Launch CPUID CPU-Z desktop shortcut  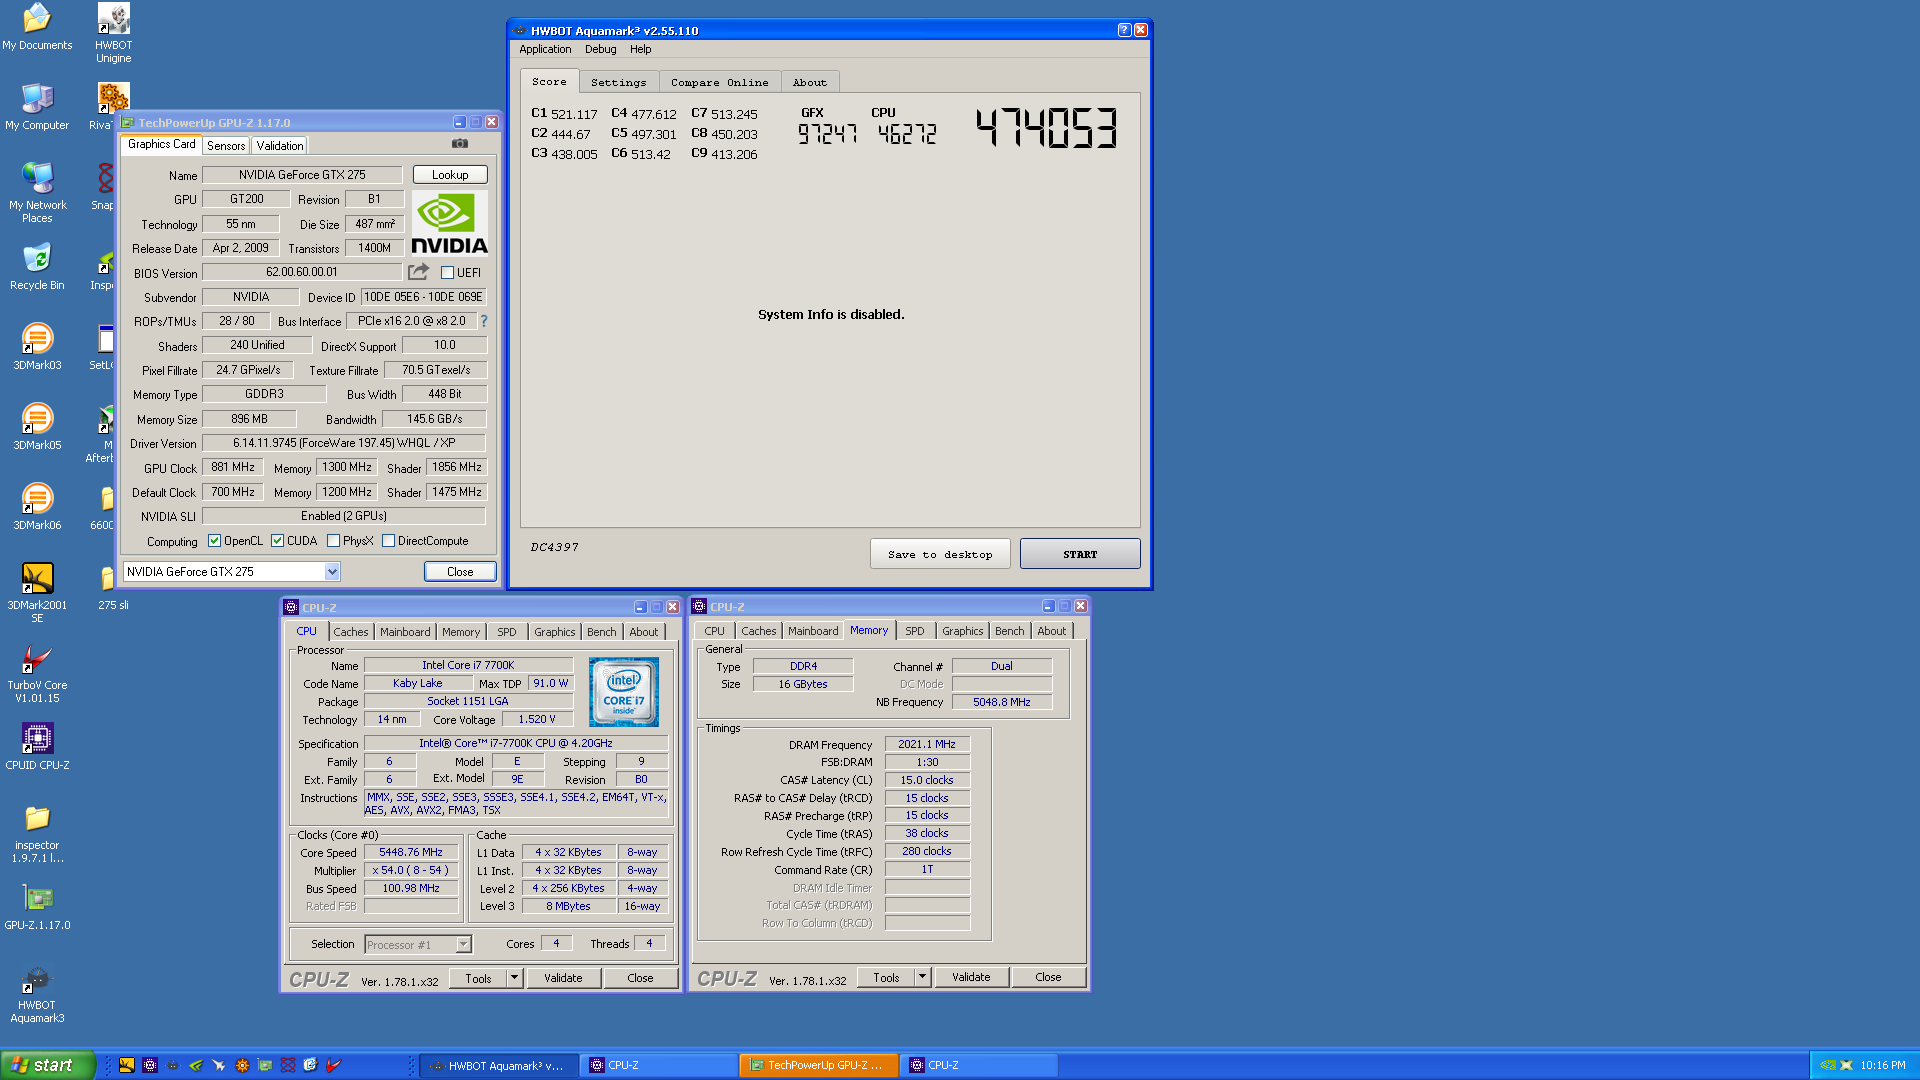37,747
